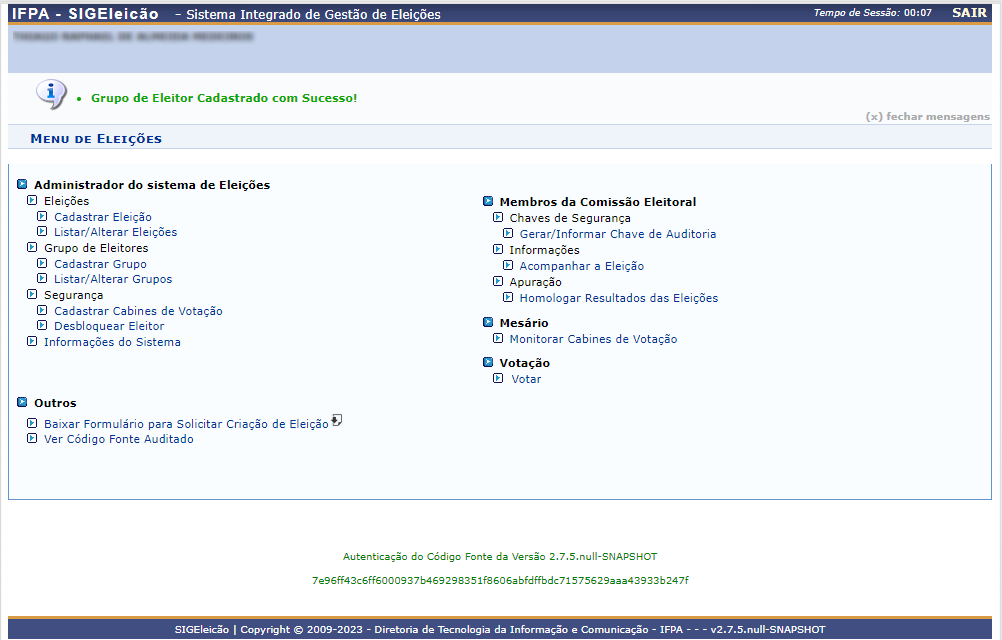
Task: Click the download icon after Criação de Eleição
Action: tap(337, 420)
